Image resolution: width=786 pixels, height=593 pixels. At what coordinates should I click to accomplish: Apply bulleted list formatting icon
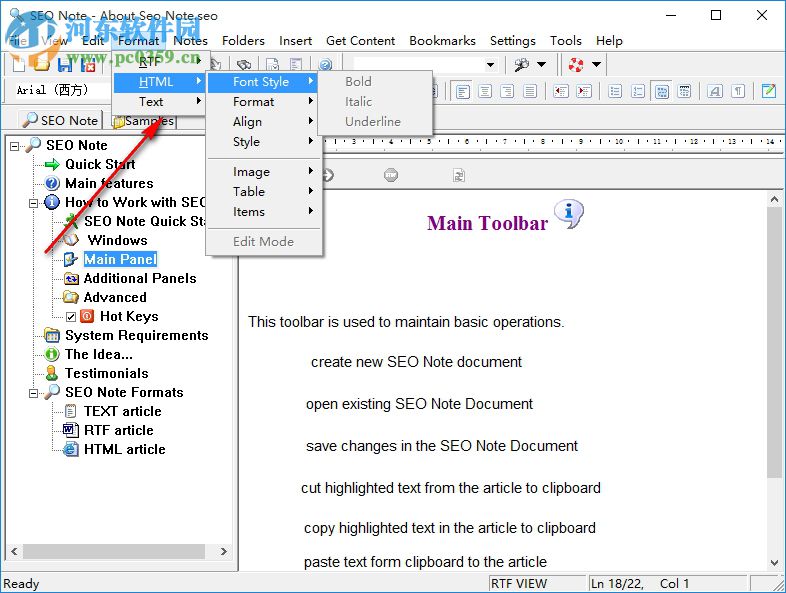point(615,91)
